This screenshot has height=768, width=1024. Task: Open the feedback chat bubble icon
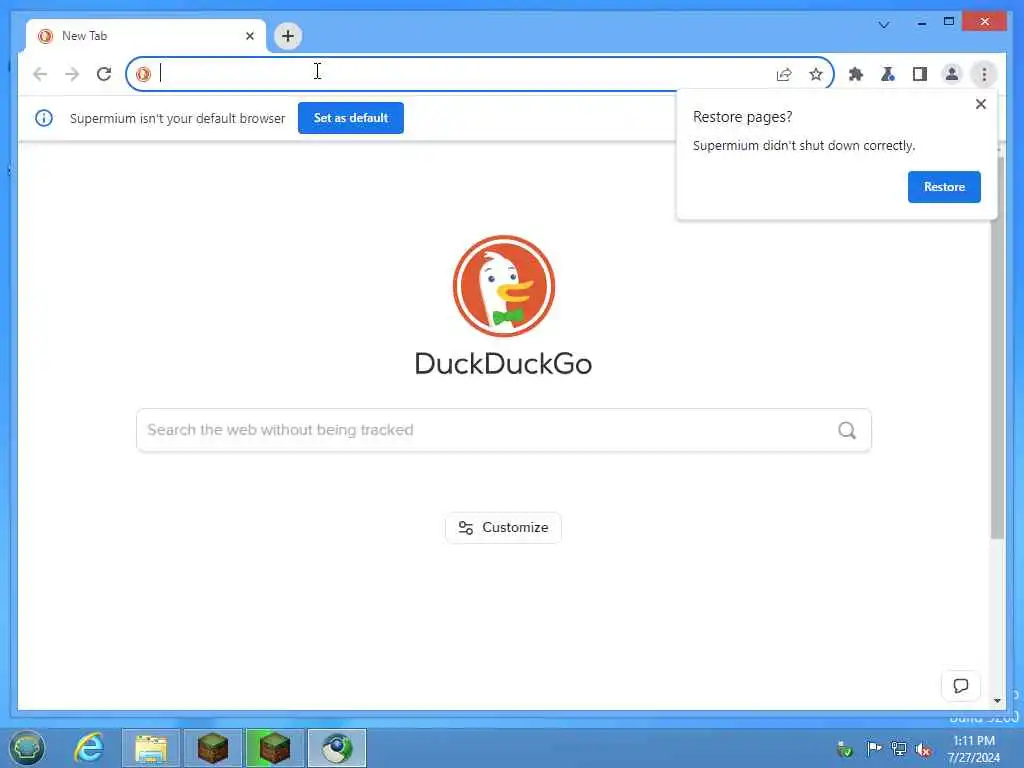point(960,686)
